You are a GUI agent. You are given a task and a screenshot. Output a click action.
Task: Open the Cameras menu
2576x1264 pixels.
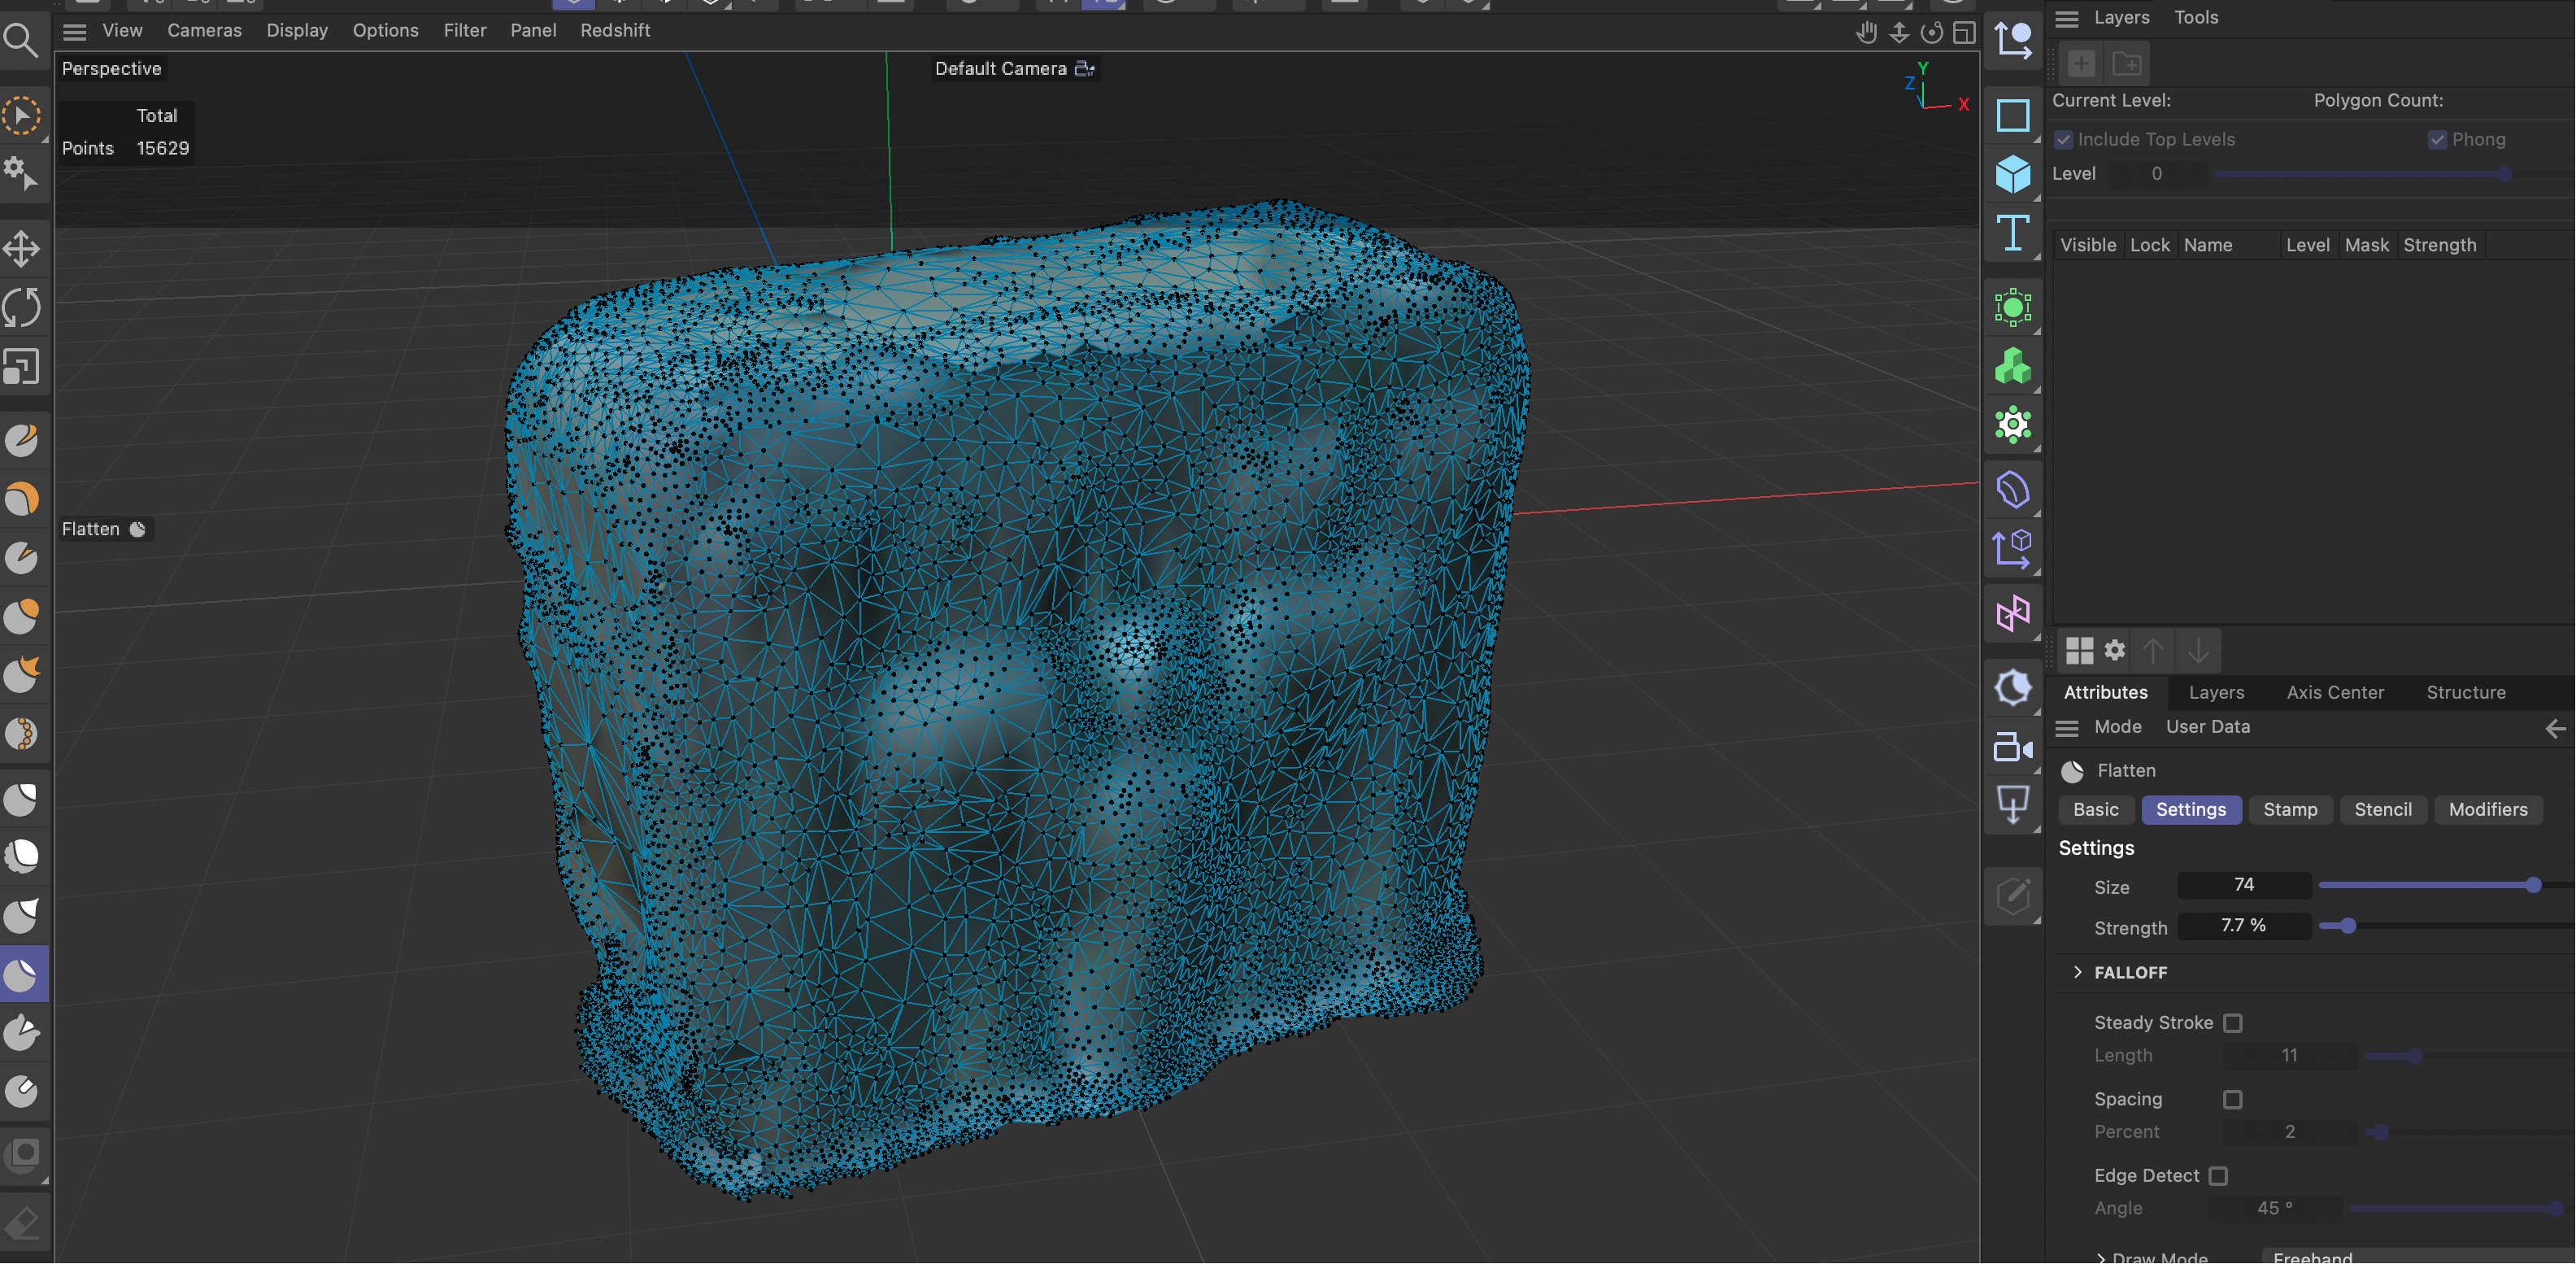coord(204,30)
